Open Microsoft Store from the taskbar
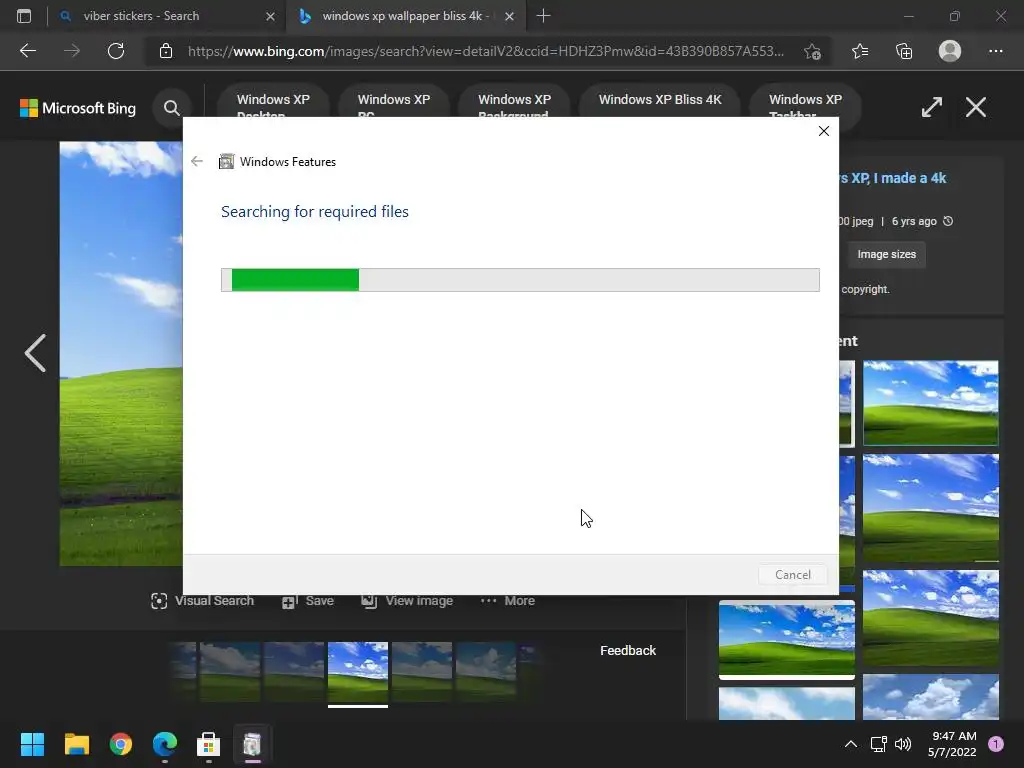This screenshot has width=1024, height=768. 208,744
